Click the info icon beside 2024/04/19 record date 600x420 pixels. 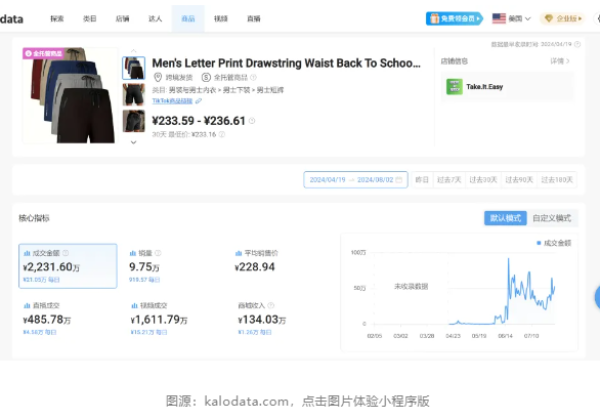[577, 44]
